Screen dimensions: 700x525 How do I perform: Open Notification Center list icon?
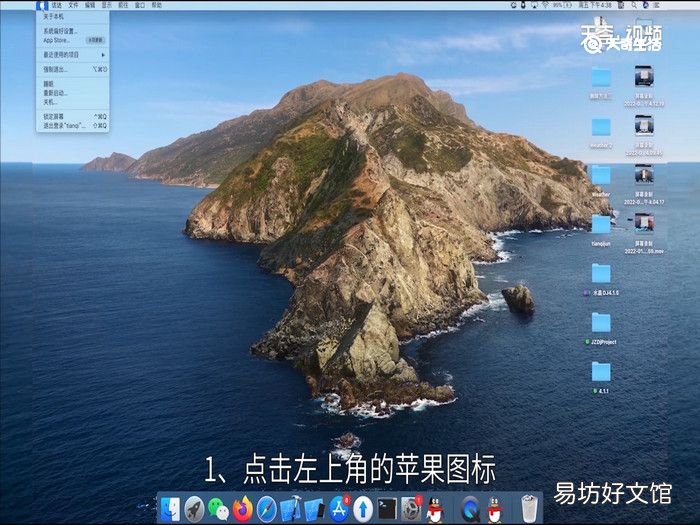click(x=657, y=5)
